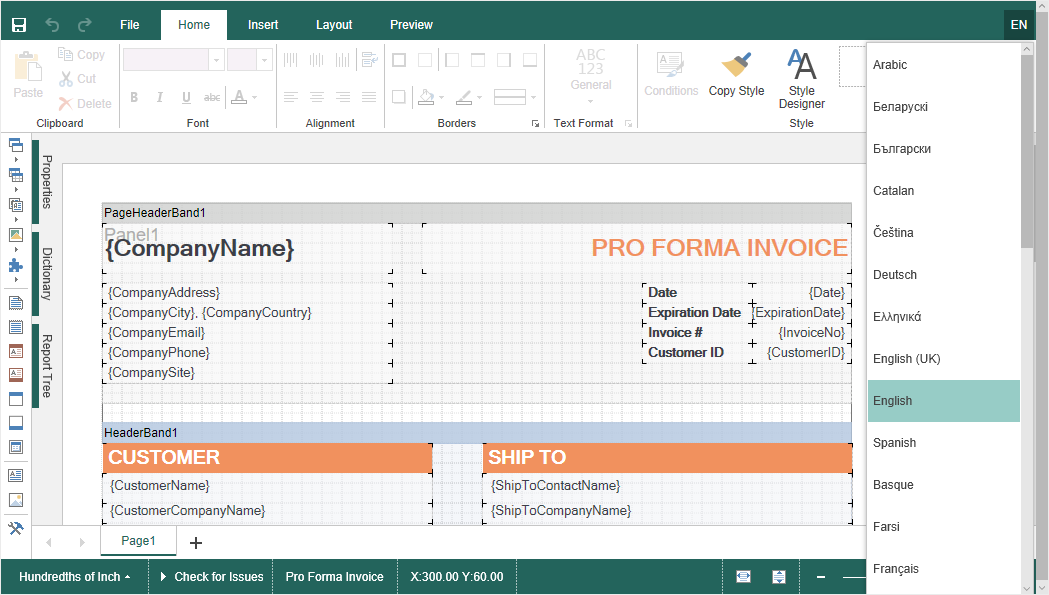Expand the Hundredths of Inch units menu
This screenshot has width=1049, height=595.
74,577
